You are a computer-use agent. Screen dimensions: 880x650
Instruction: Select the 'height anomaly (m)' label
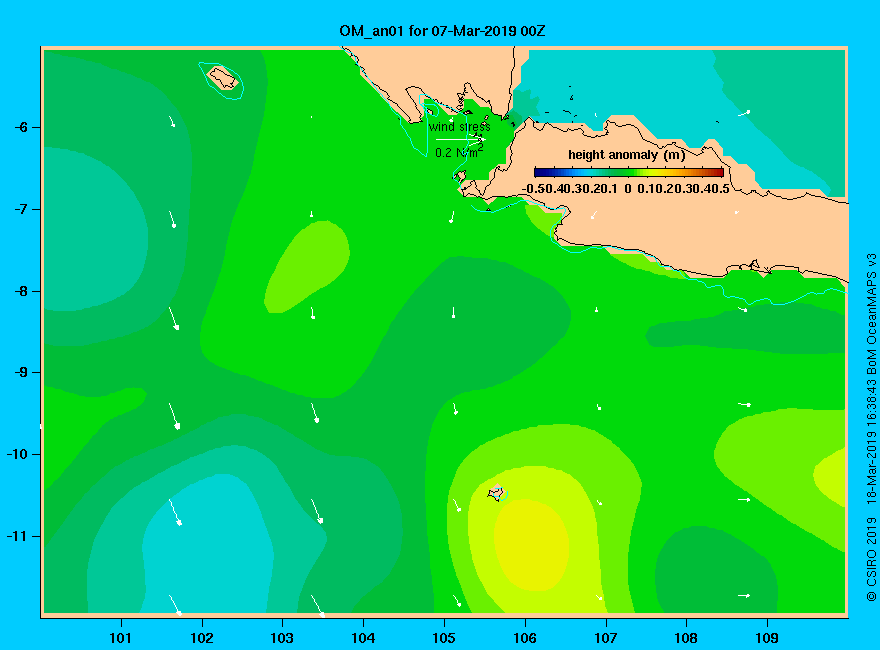pos(626,155)
